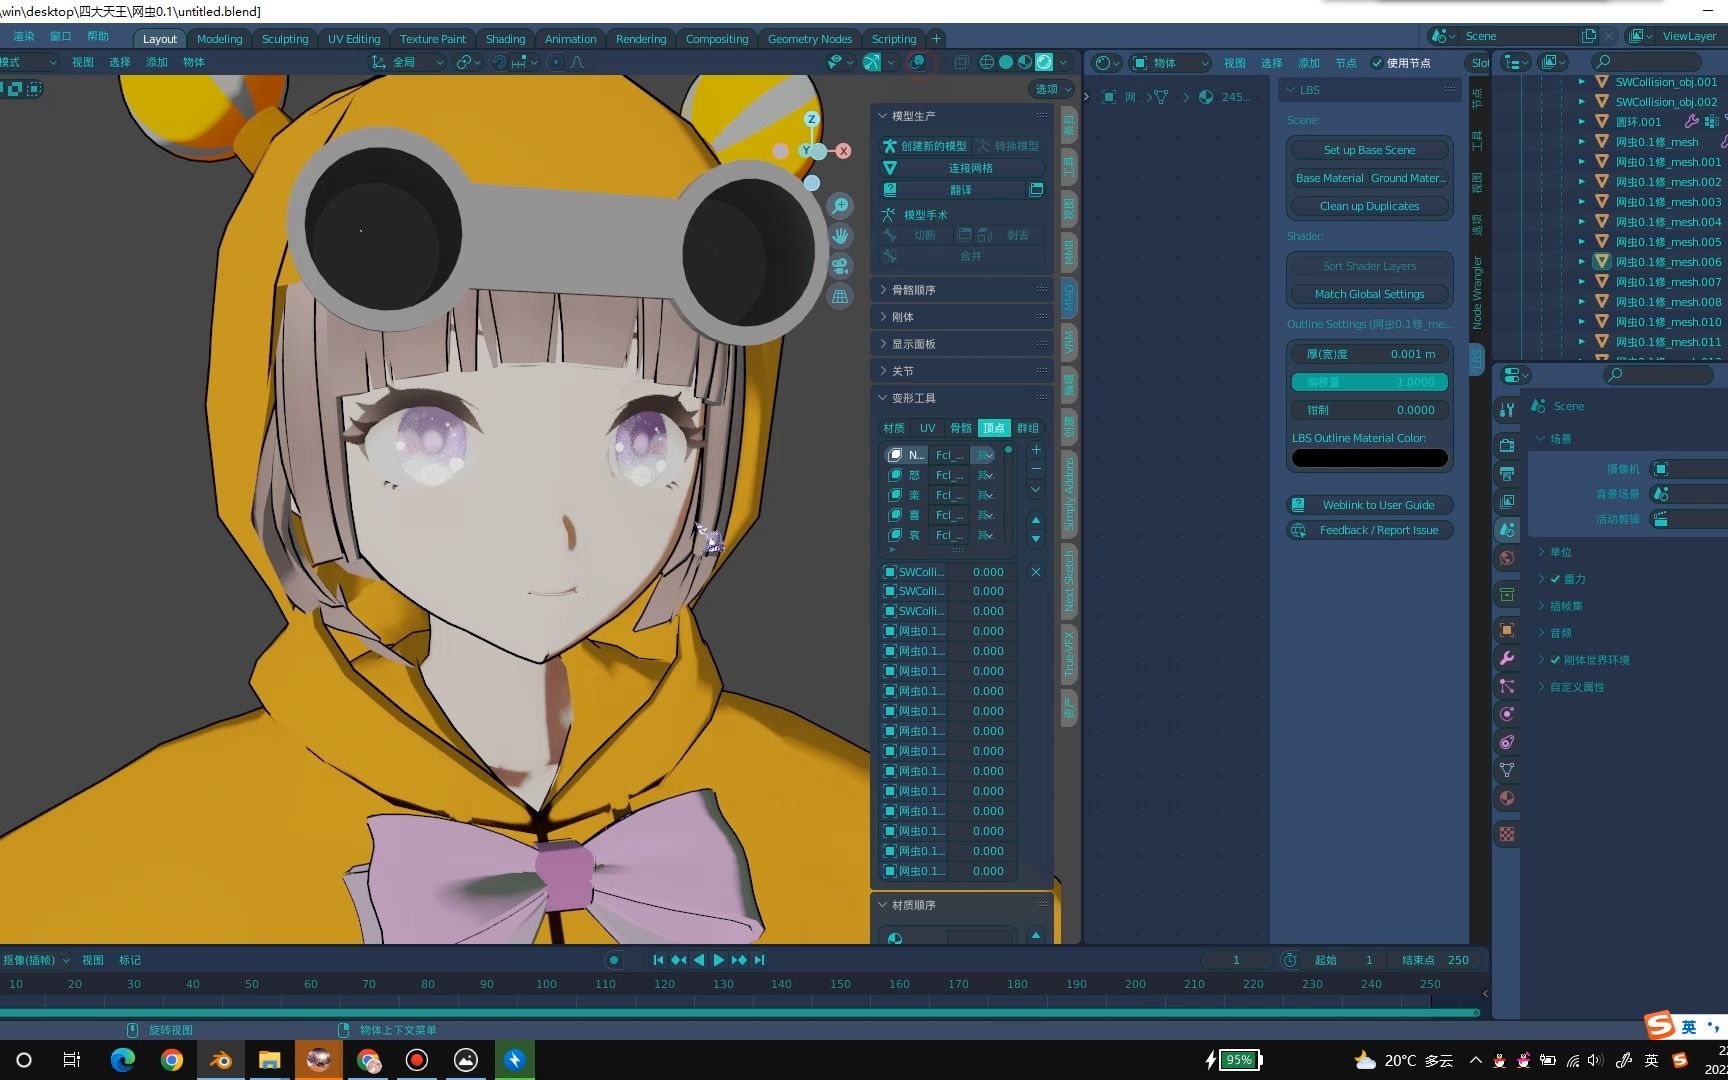Screen dimensions: 1728x1080
Task: Add new morph with plus button
Action: [x=1036, y=450]
